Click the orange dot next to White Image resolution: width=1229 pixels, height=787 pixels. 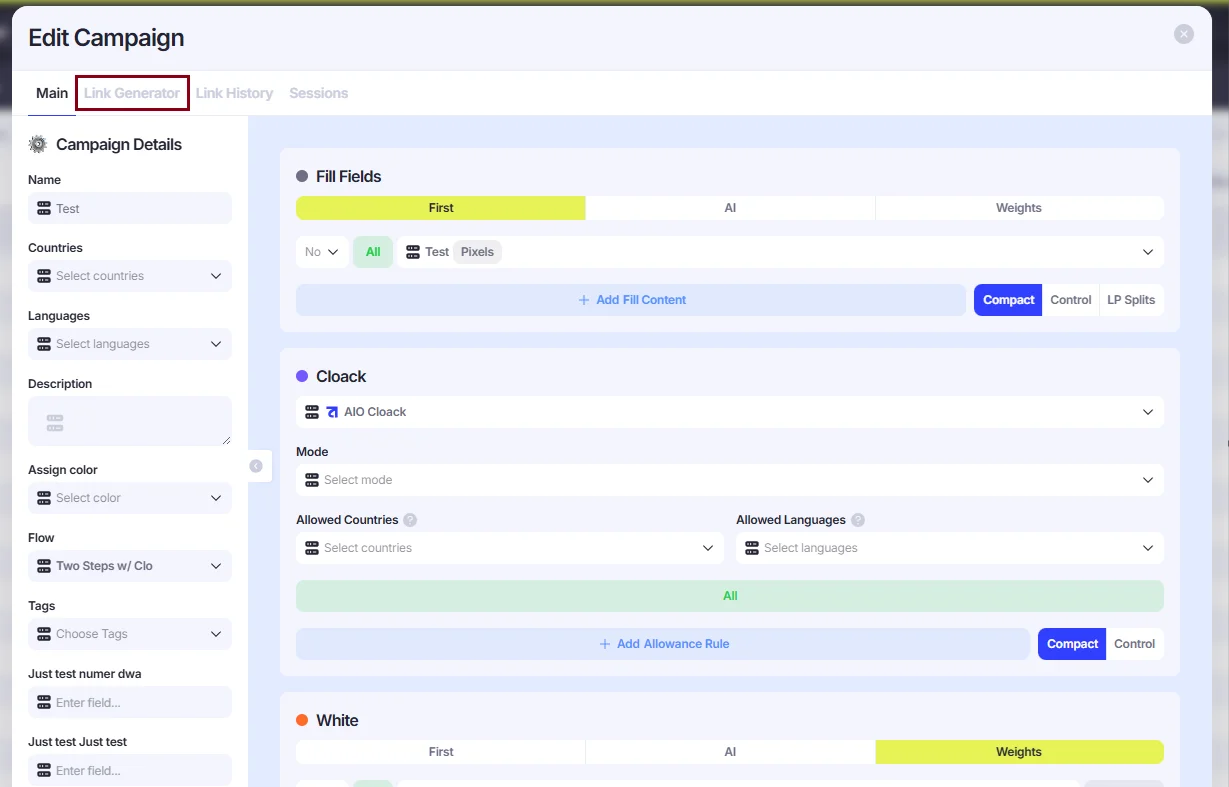[x=302, y=720]
